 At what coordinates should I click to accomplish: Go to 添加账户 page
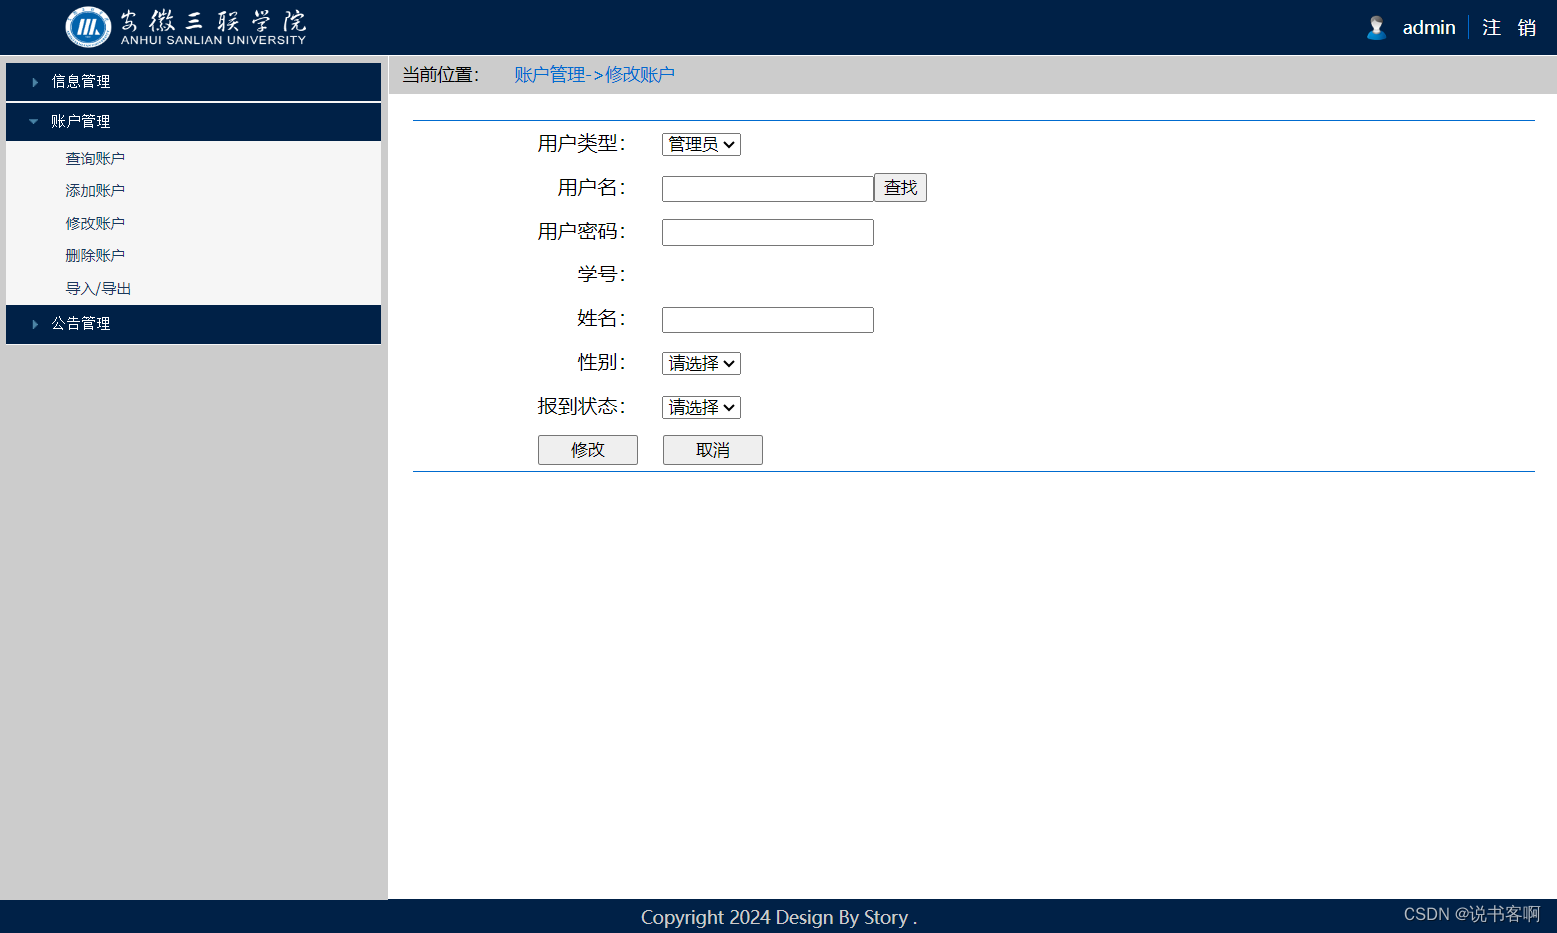point(95,190)
